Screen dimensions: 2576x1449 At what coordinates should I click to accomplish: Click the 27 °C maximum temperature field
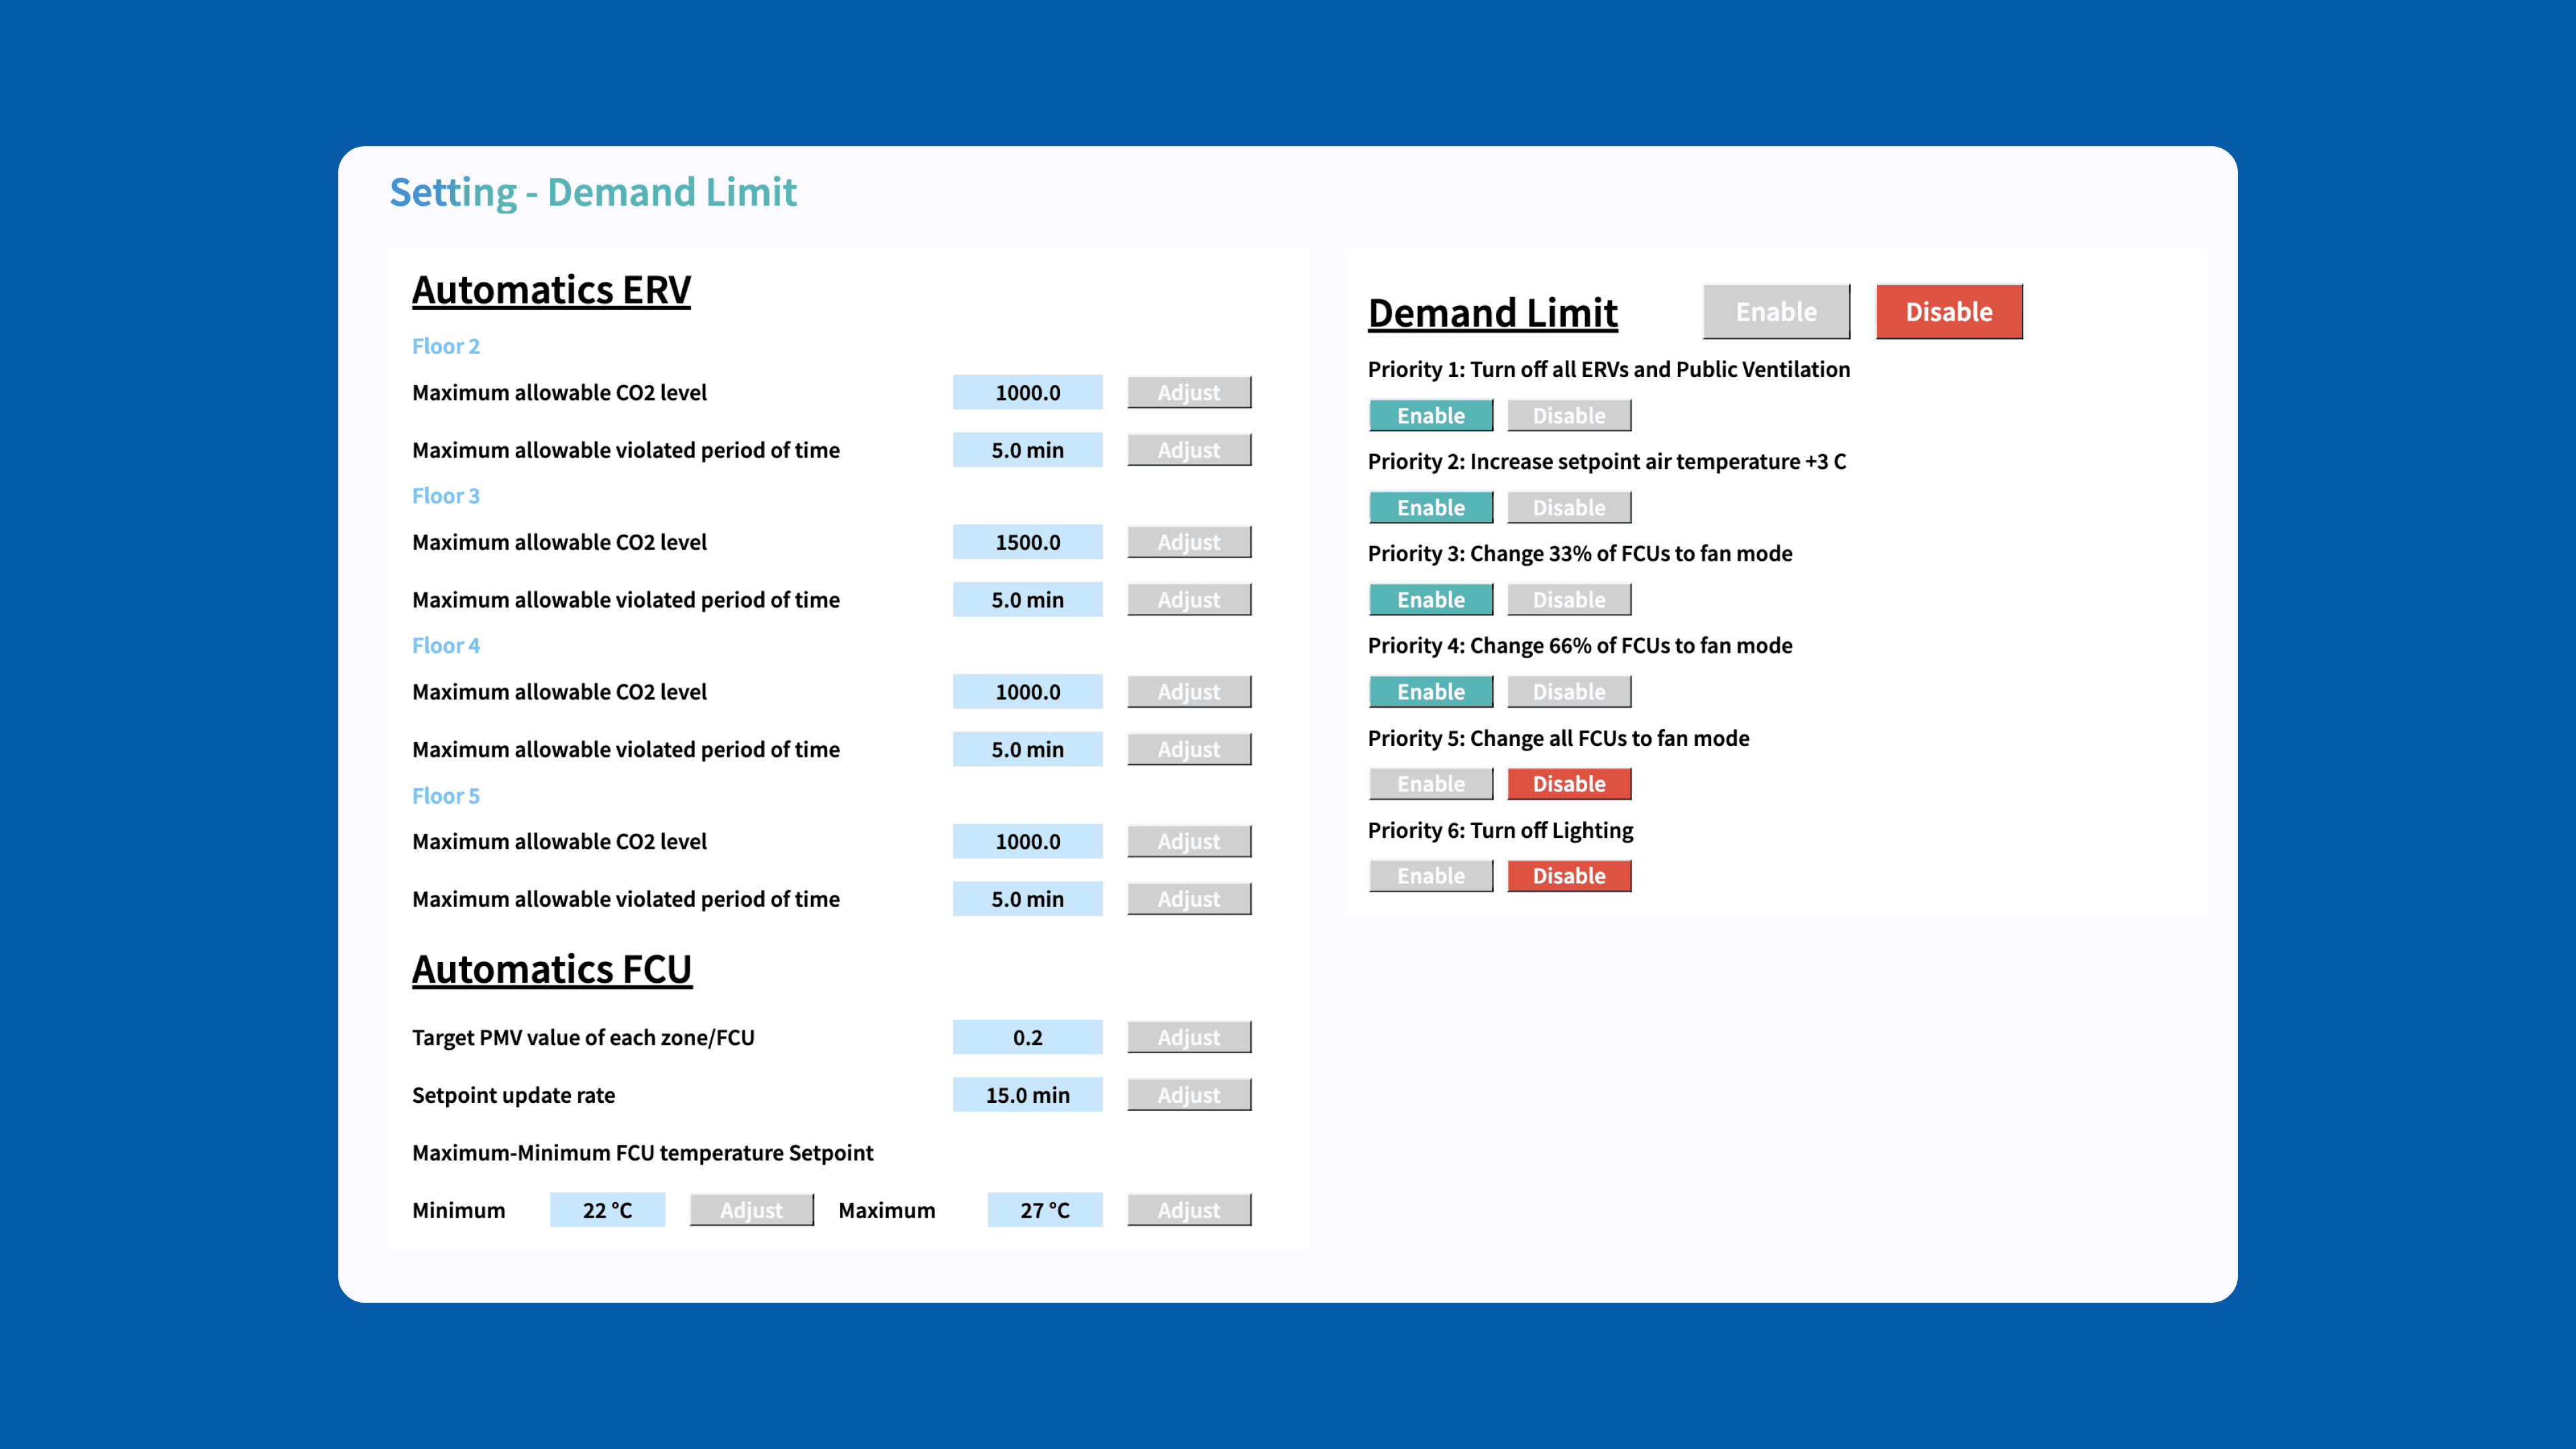point(1044,1210)
